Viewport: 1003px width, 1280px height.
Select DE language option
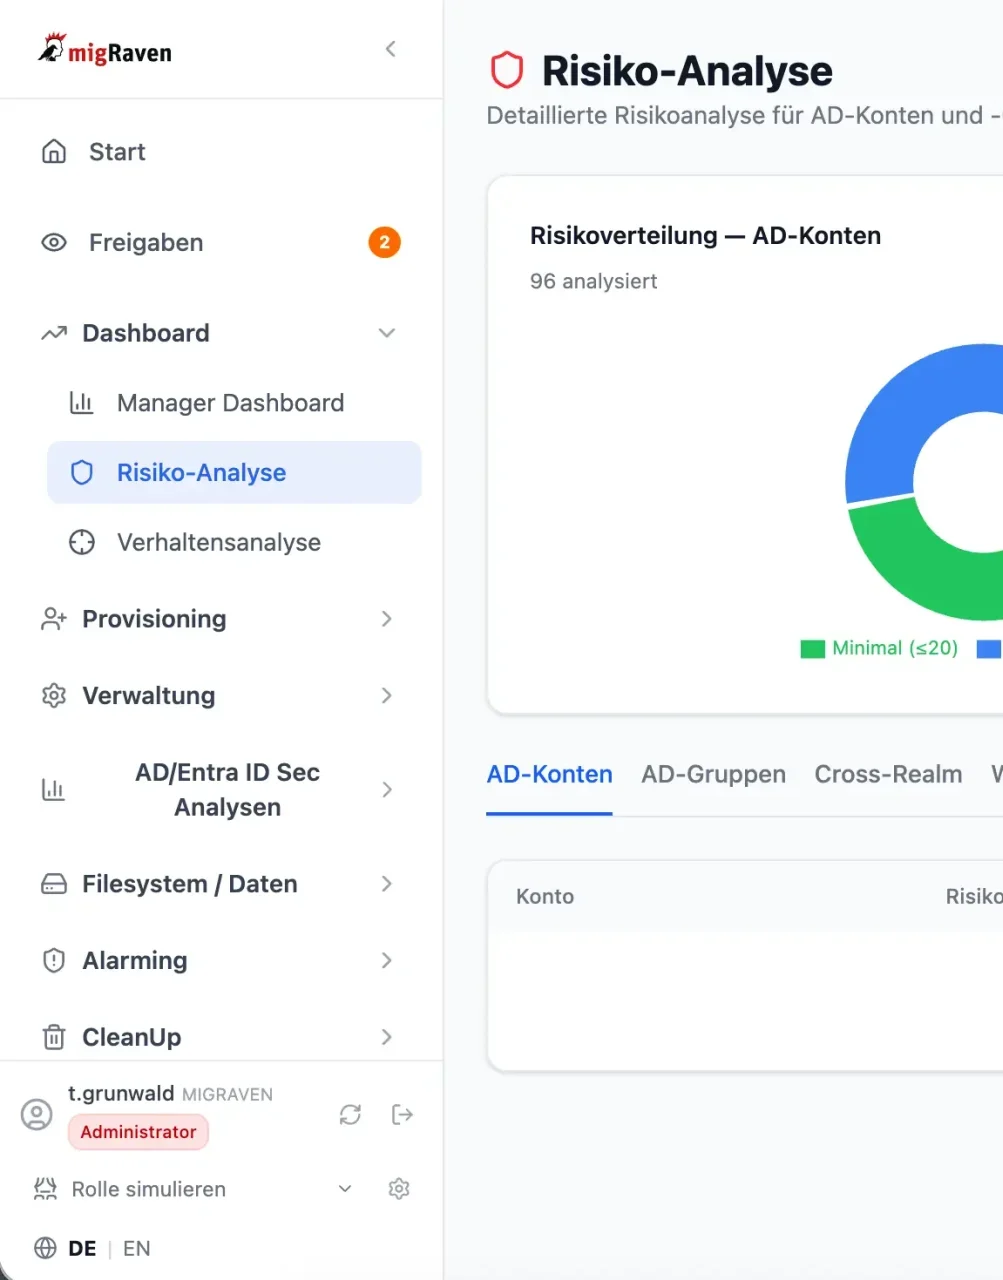[82, 1248]
